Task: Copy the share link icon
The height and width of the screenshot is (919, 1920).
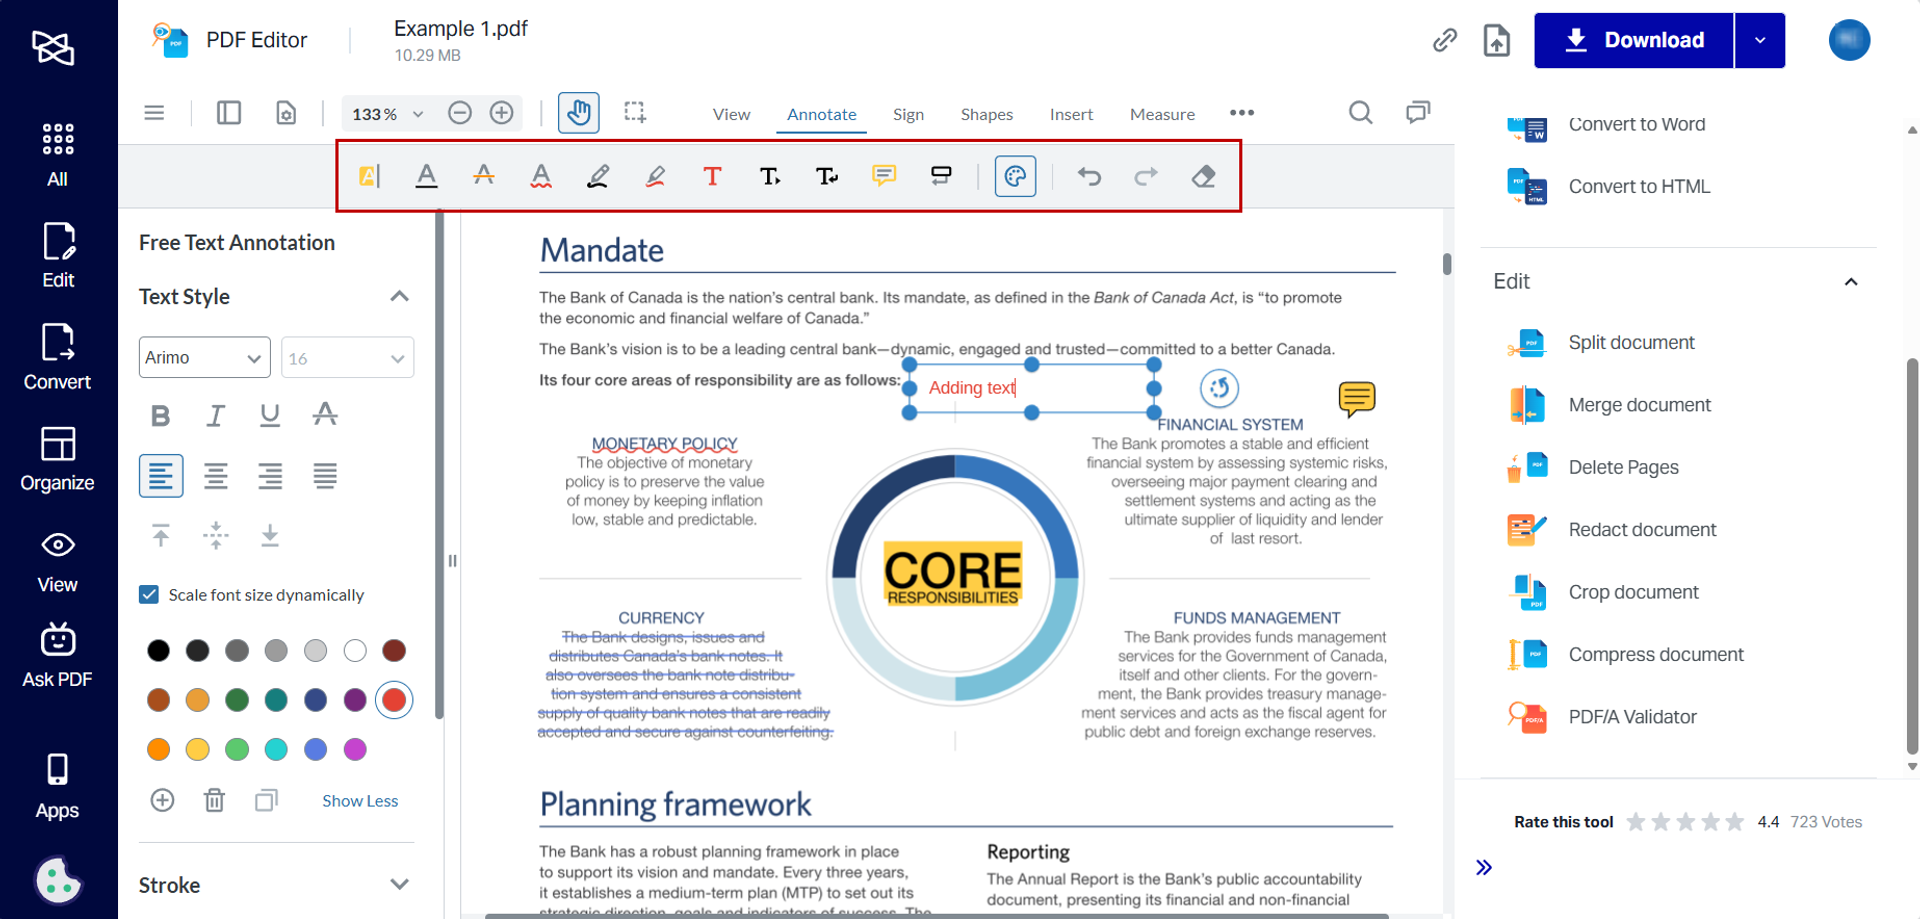Action: coord(1444,40)
